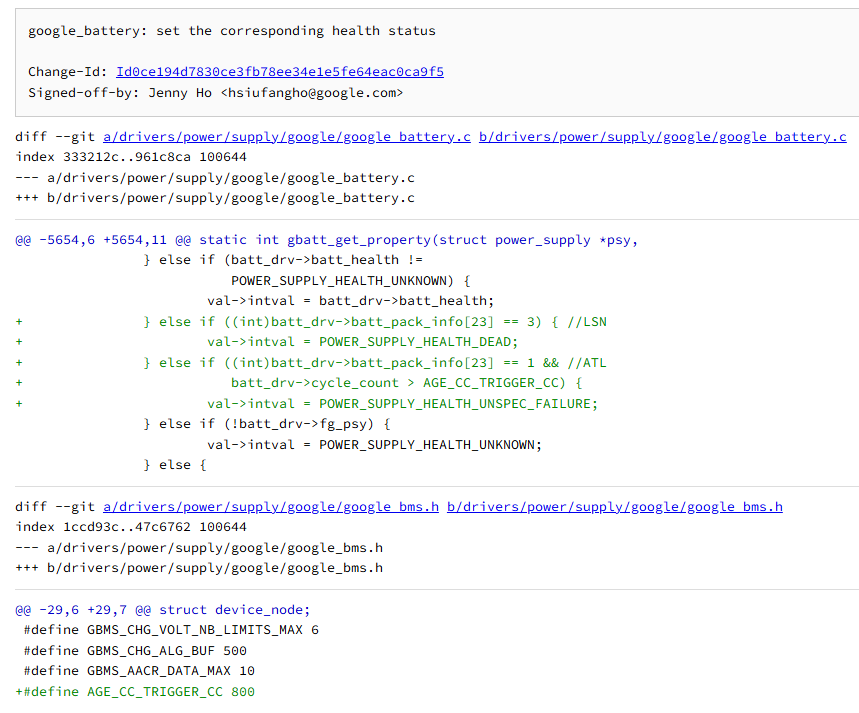Click the GBMS_AACR_DATA_MAX 10 define
Image resolution: width=859 pixels, height=713 pixels.
139,671
